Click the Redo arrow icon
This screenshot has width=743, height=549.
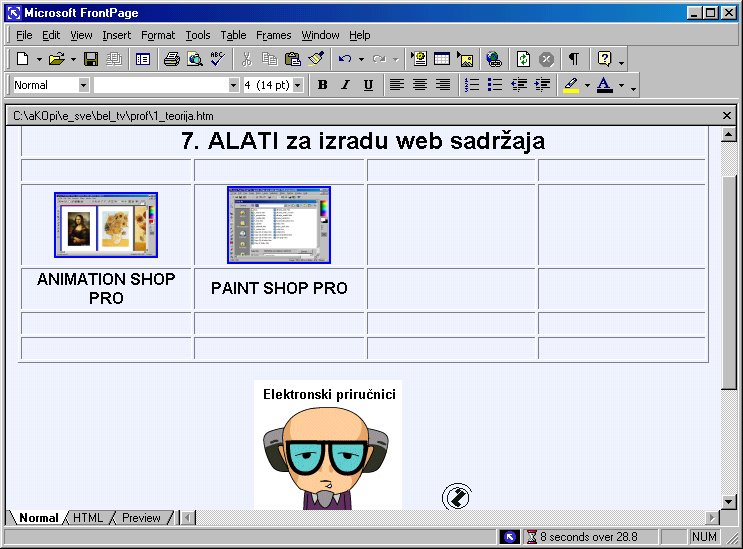379,59
